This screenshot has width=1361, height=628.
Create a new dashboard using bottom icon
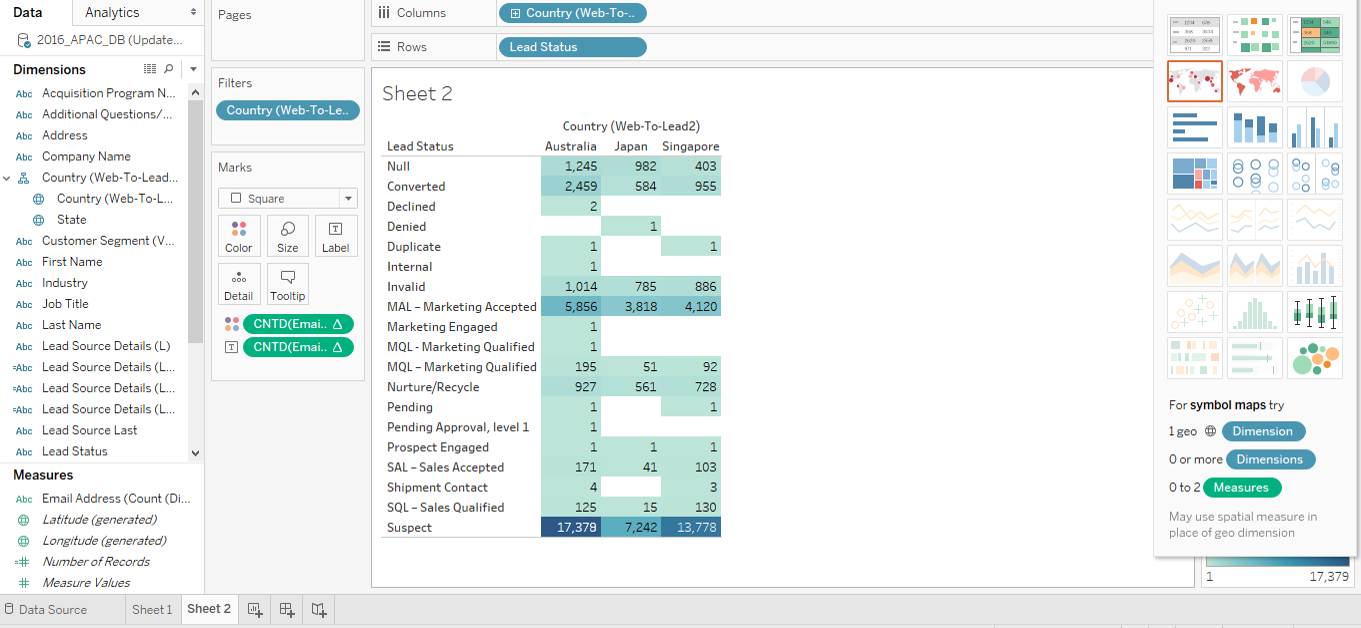(287, 609)
